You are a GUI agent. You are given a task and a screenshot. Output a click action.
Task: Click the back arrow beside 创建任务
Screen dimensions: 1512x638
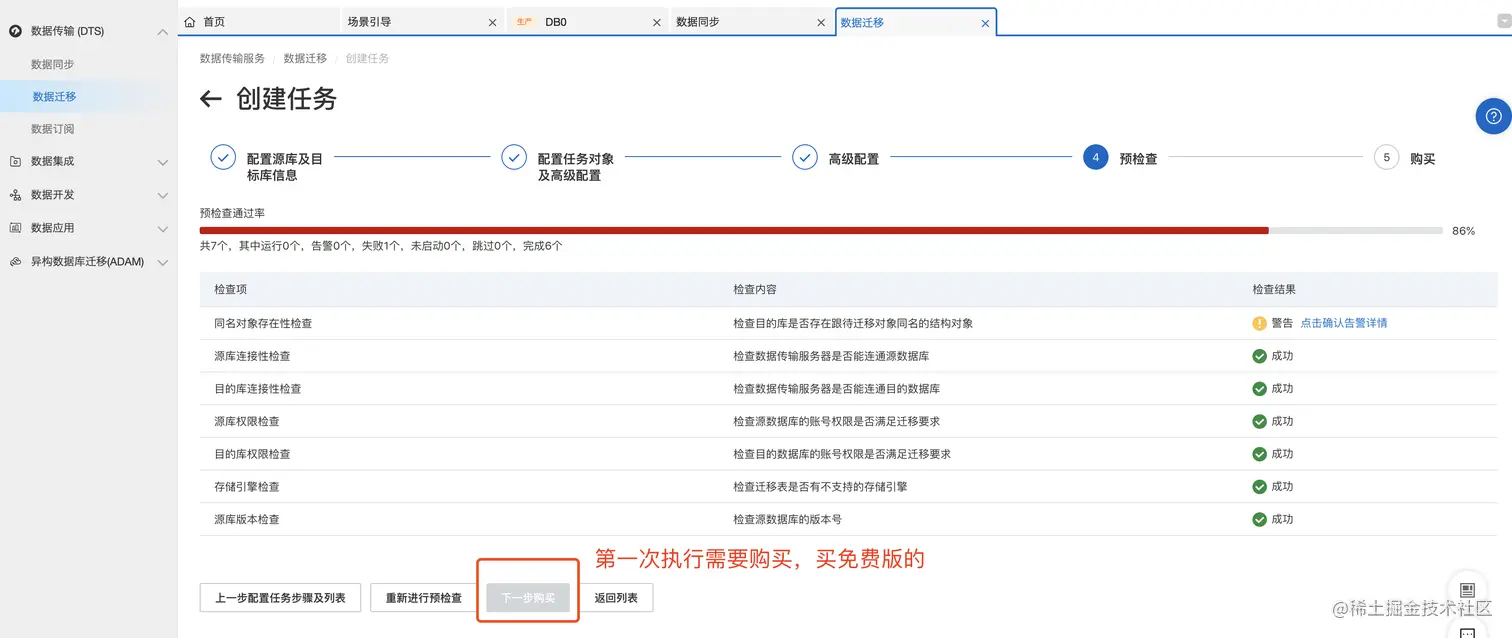tap(210, 99)
